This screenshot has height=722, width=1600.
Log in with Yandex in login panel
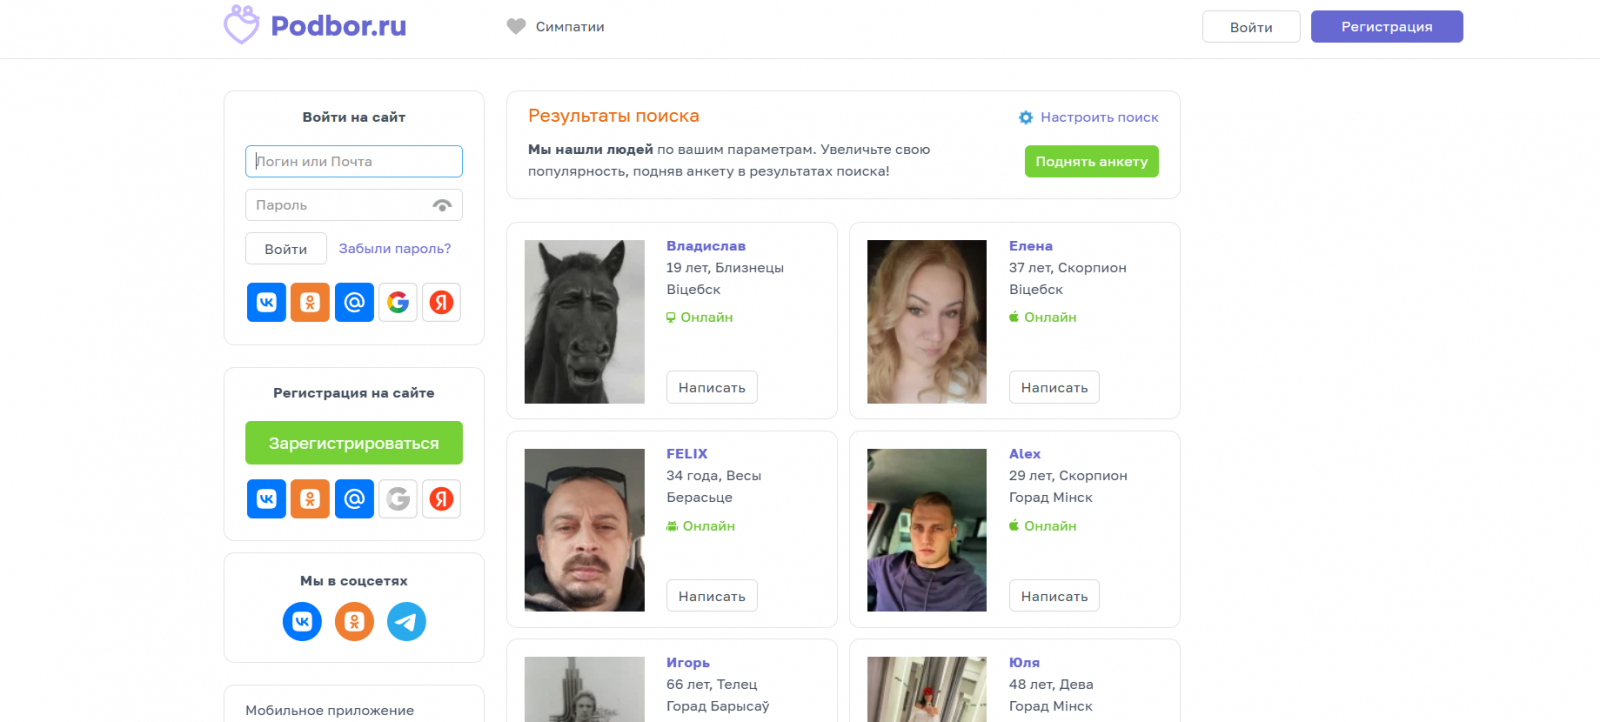tap(442, 302)
